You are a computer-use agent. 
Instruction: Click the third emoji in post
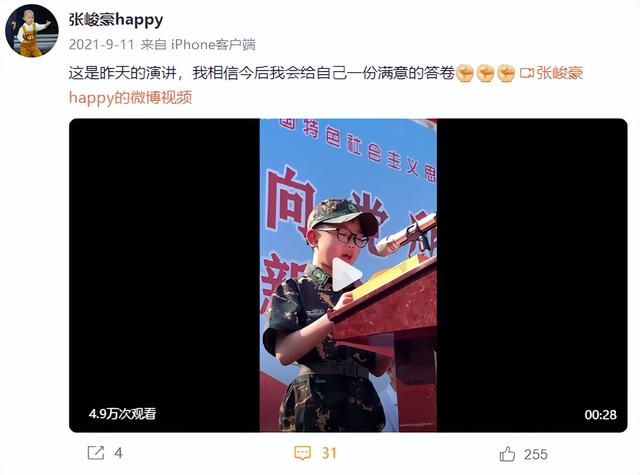506,73
